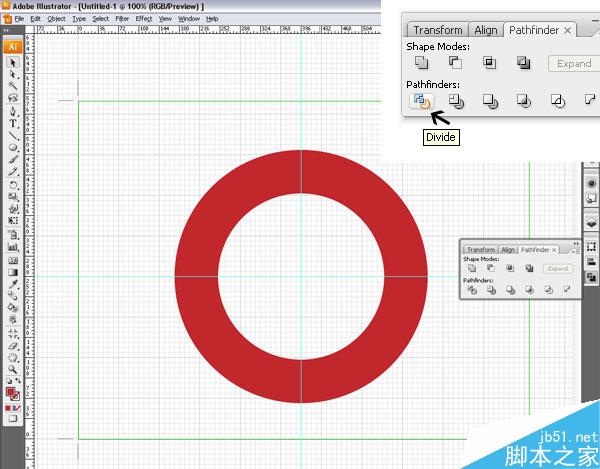
Task: Select the Zoom magnifier tool
Action: point(13,370)
